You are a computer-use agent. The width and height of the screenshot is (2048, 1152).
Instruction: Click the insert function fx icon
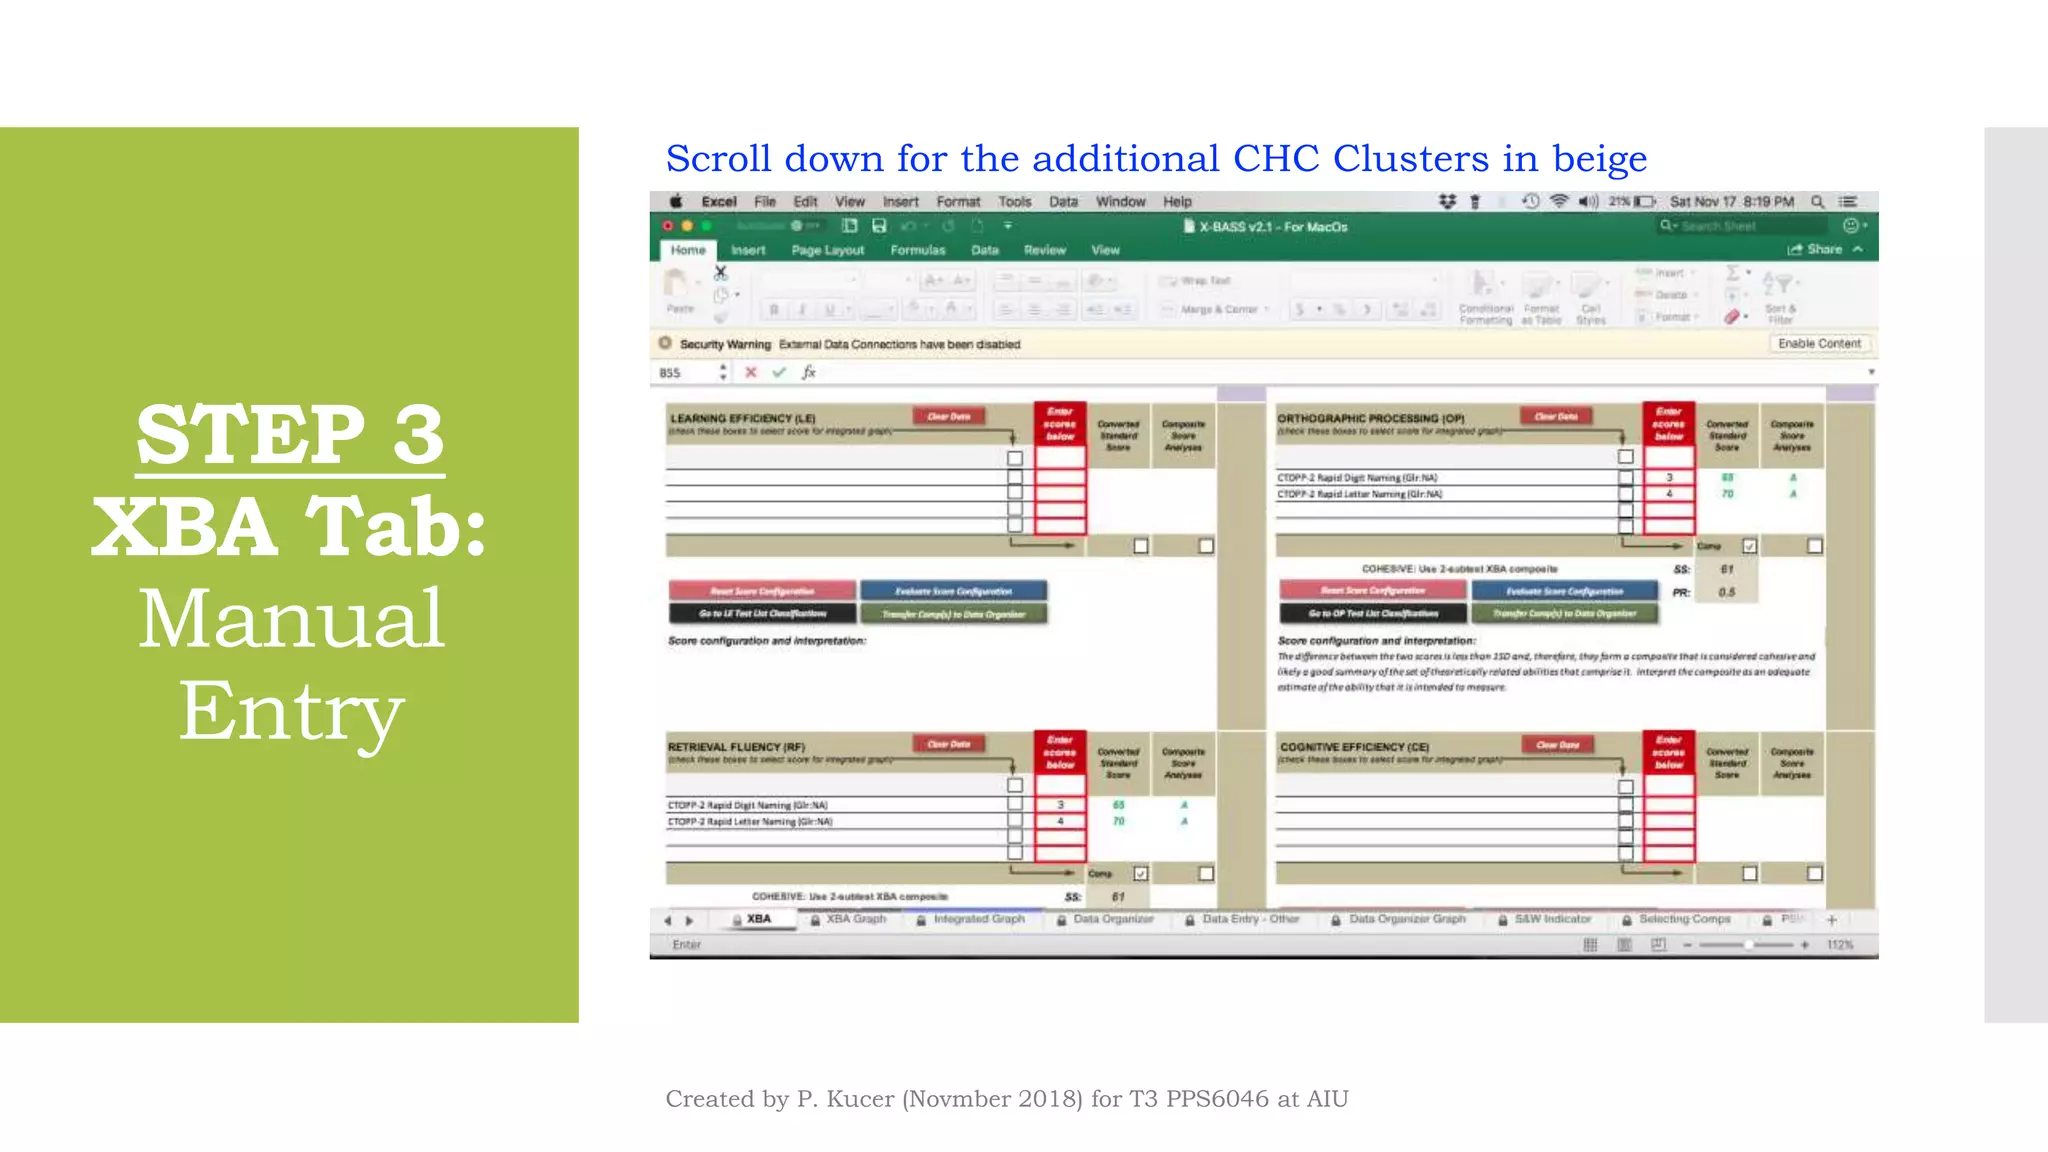click(808, 372)
